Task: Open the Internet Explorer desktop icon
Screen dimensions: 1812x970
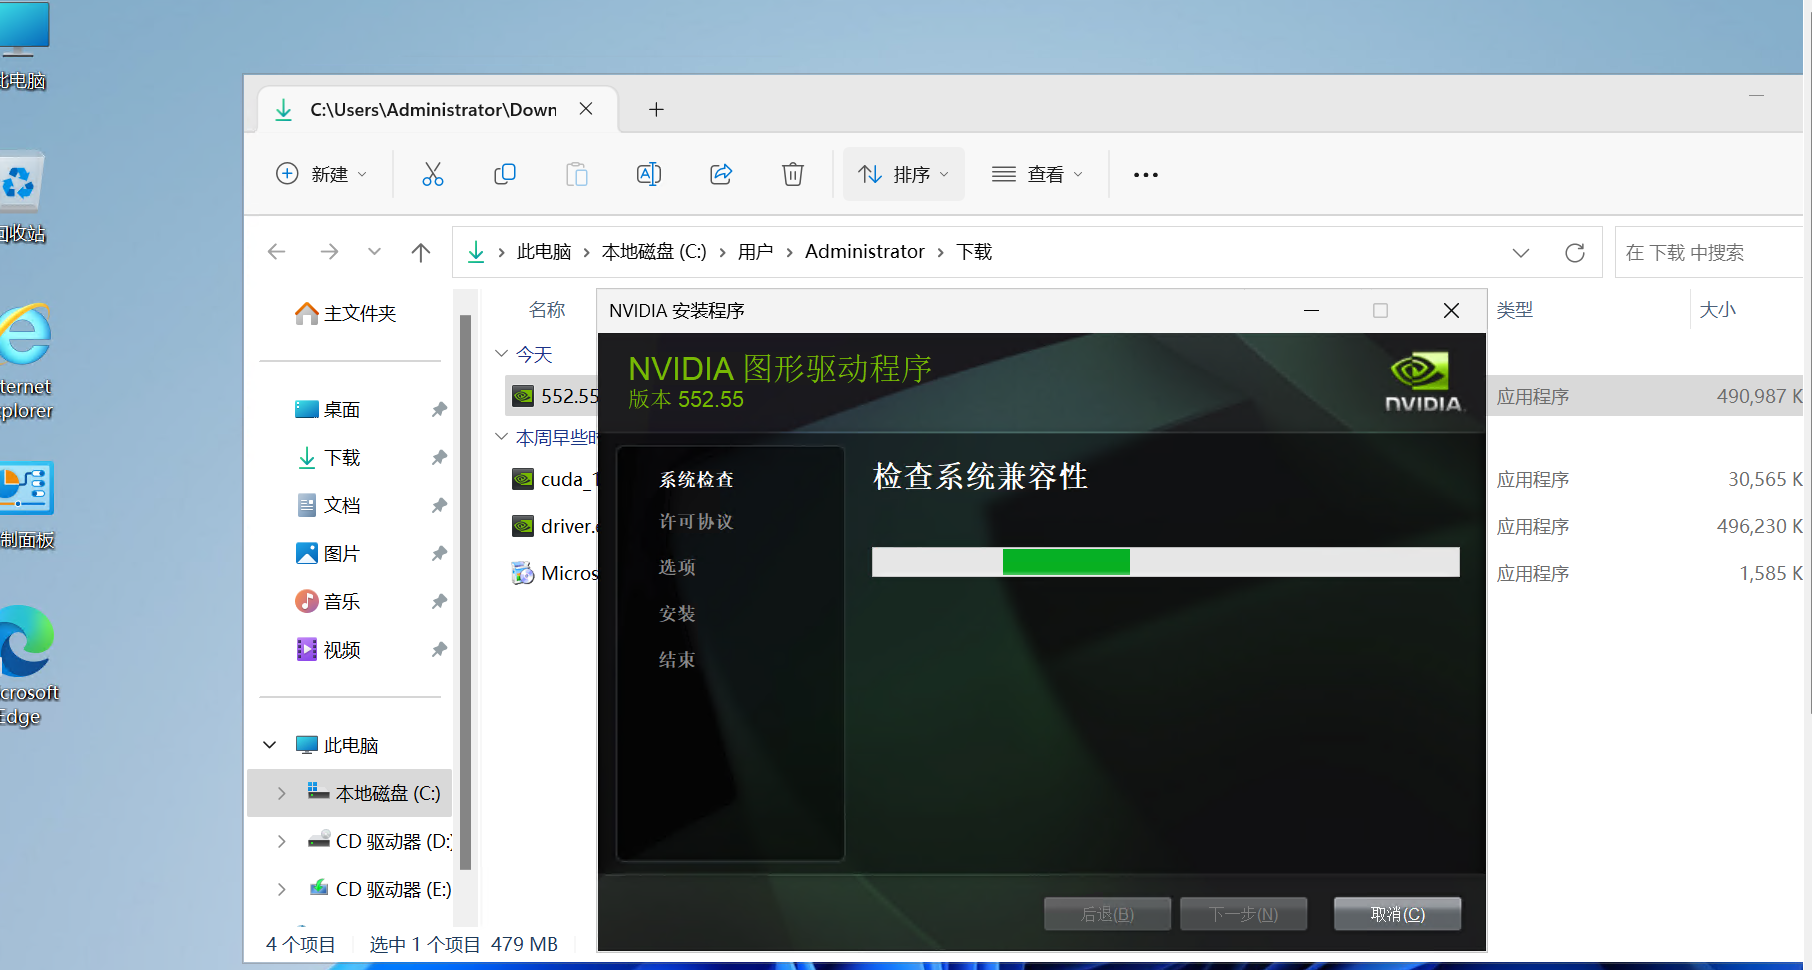Action: (27, 360)
